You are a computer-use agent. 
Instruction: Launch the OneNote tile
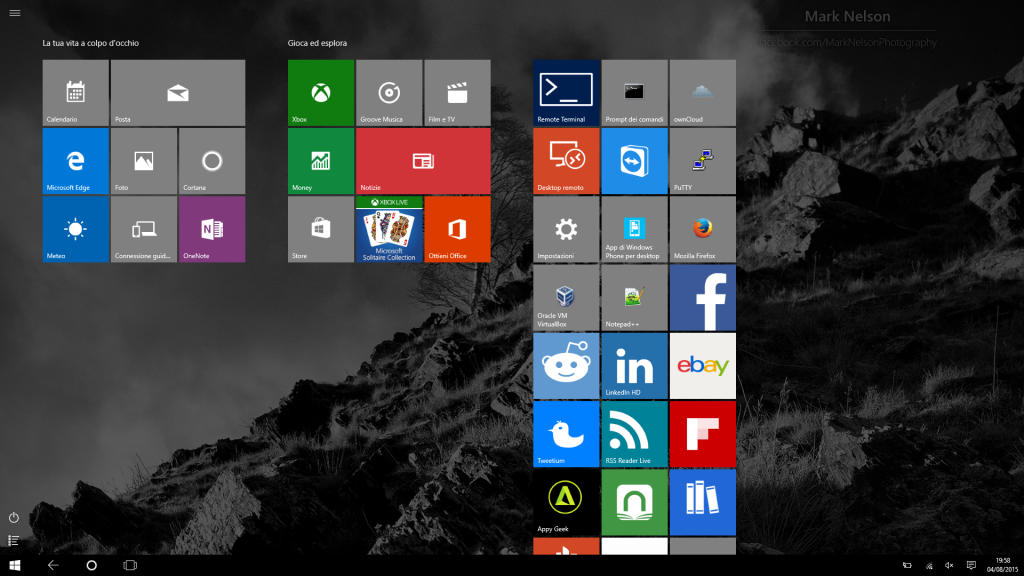(212, 229)
